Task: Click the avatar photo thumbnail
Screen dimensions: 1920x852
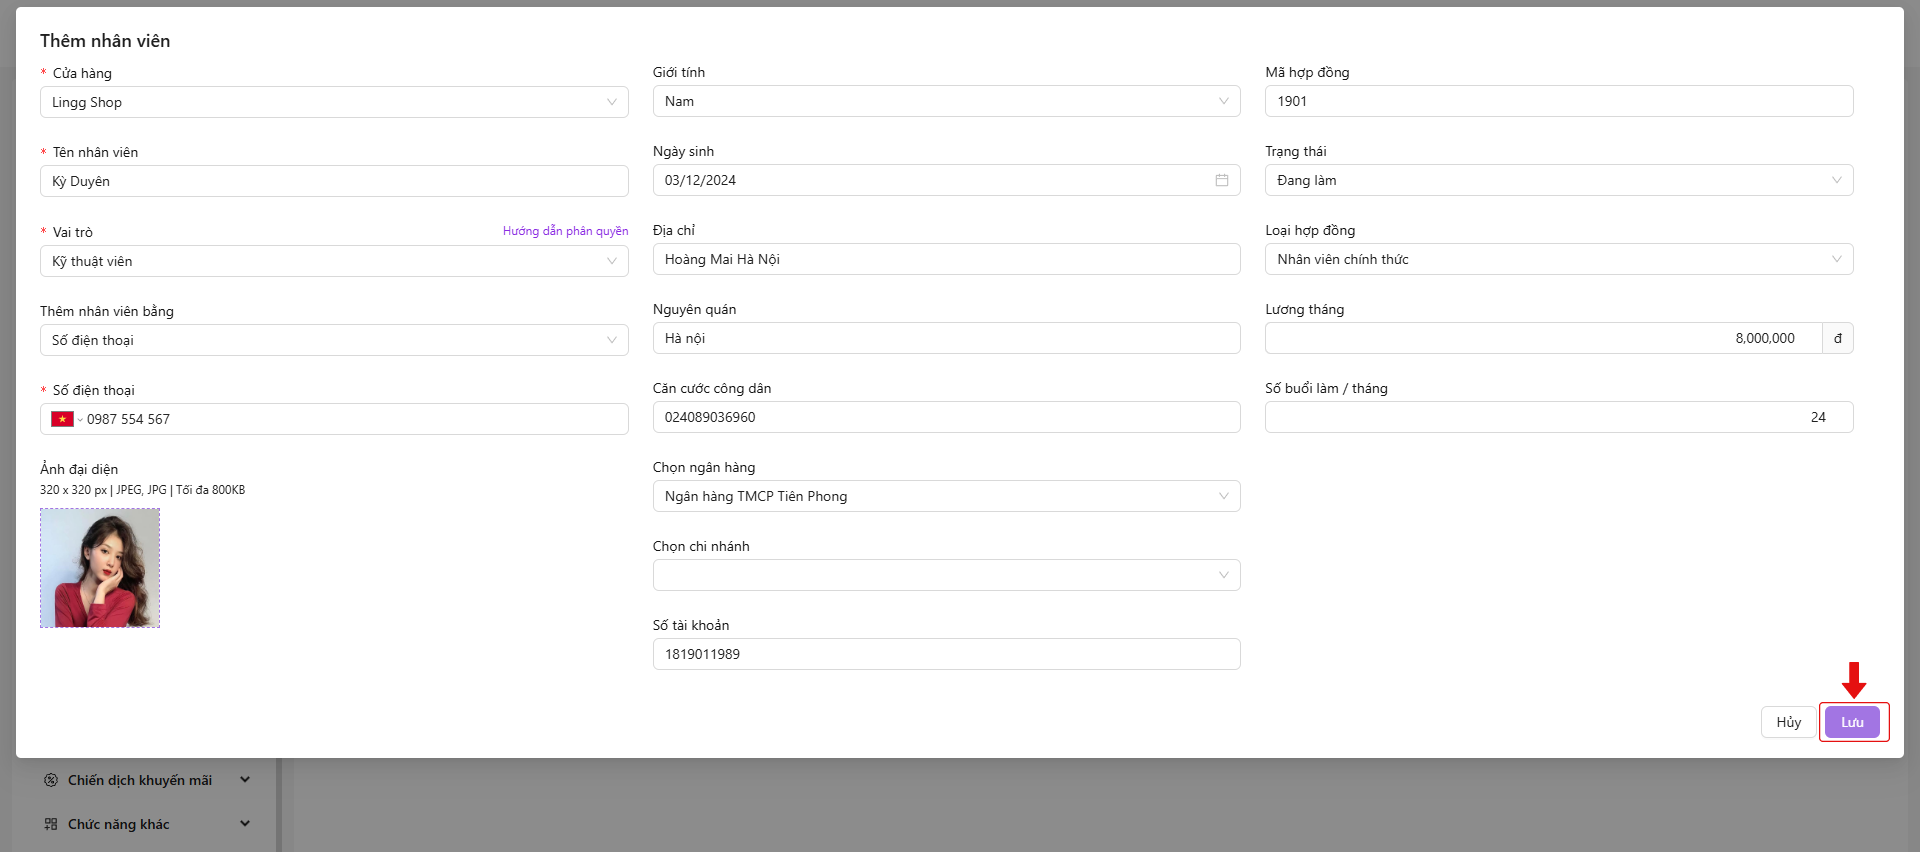Action: point(100,568)
